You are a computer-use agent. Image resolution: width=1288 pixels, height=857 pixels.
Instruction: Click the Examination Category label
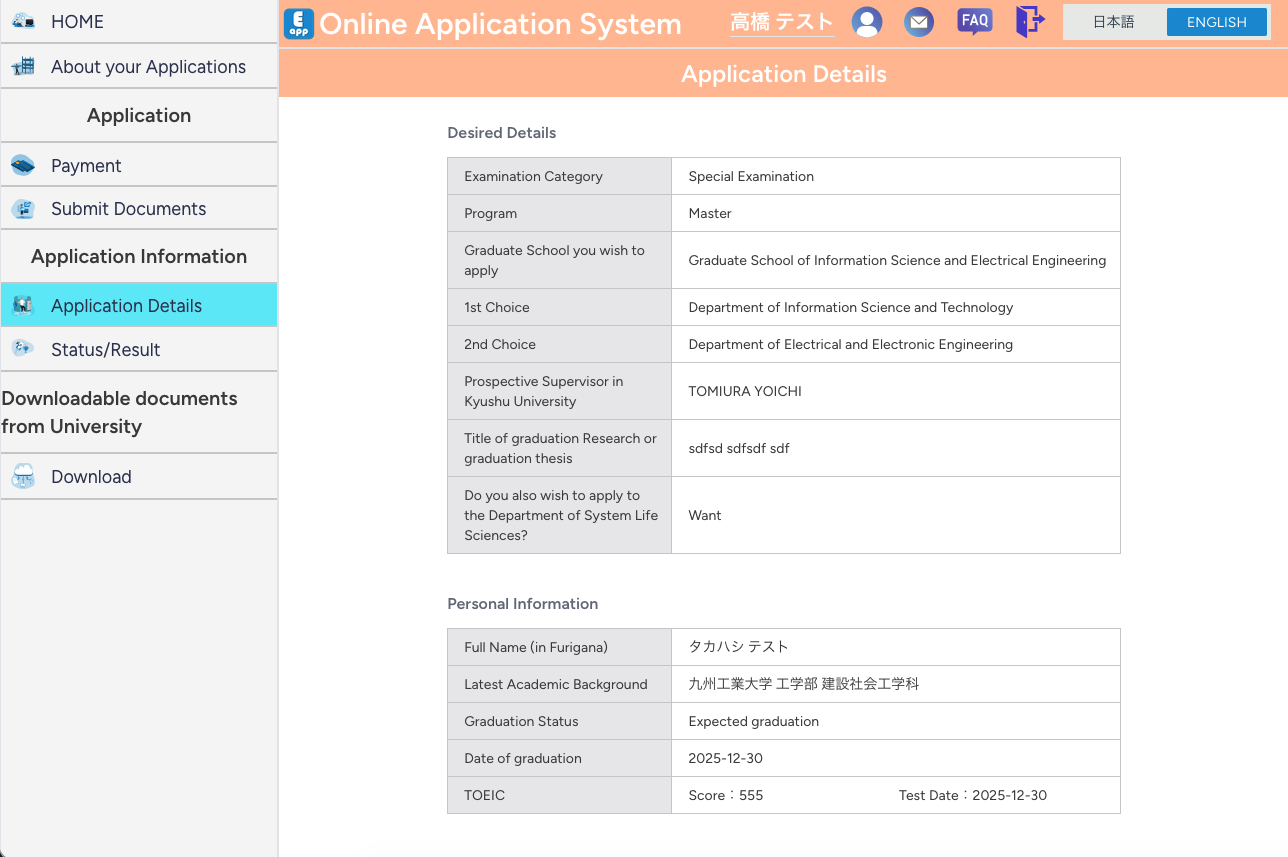tap(533, 176)
